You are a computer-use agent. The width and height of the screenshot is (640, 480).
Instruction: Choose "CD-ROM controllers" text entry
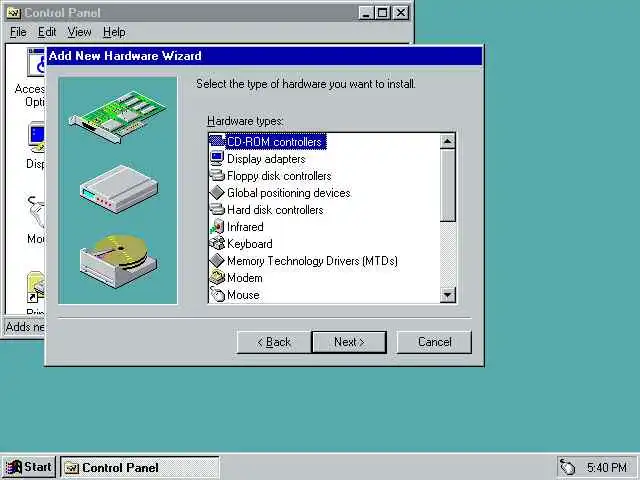(275, 142)
